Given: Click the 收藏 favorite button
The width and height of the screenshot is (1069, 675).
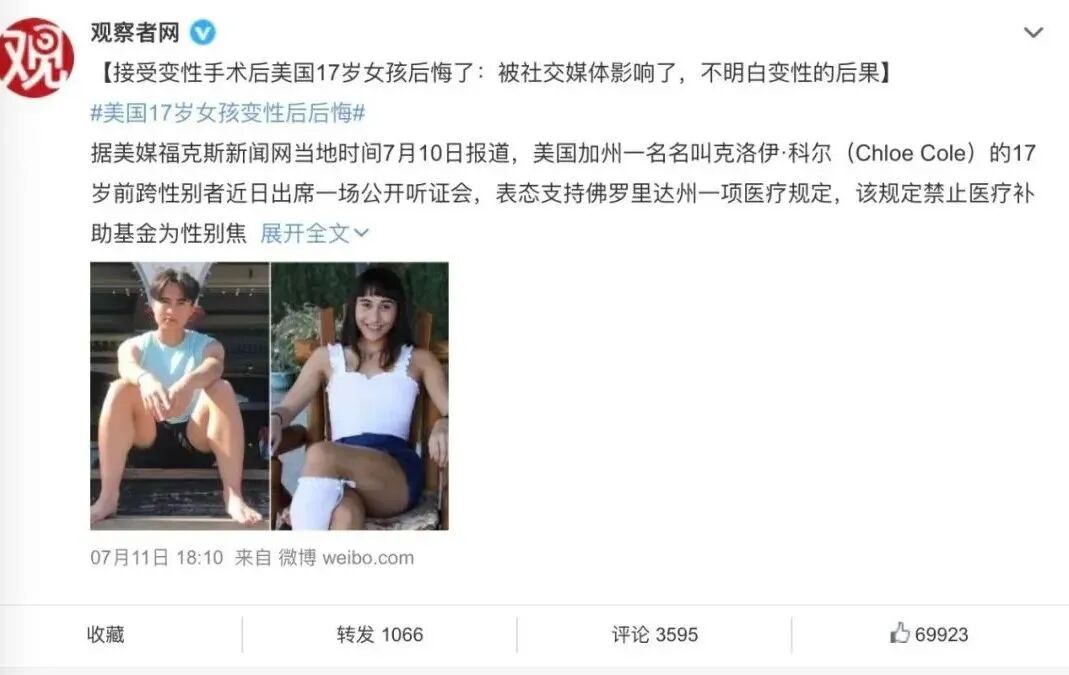Looking at the screenshot, I should click(106, 634).
